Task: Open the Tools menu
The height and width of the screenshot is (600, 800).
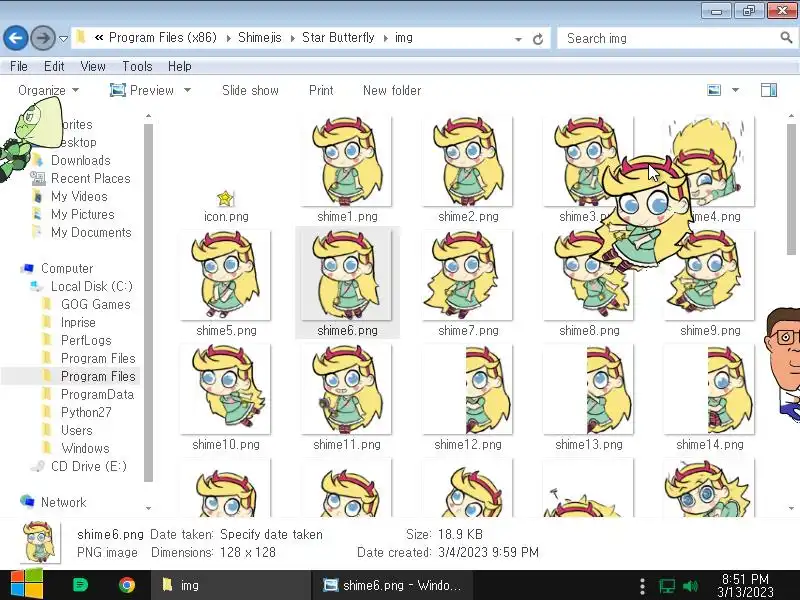Action: coord(137,66)
